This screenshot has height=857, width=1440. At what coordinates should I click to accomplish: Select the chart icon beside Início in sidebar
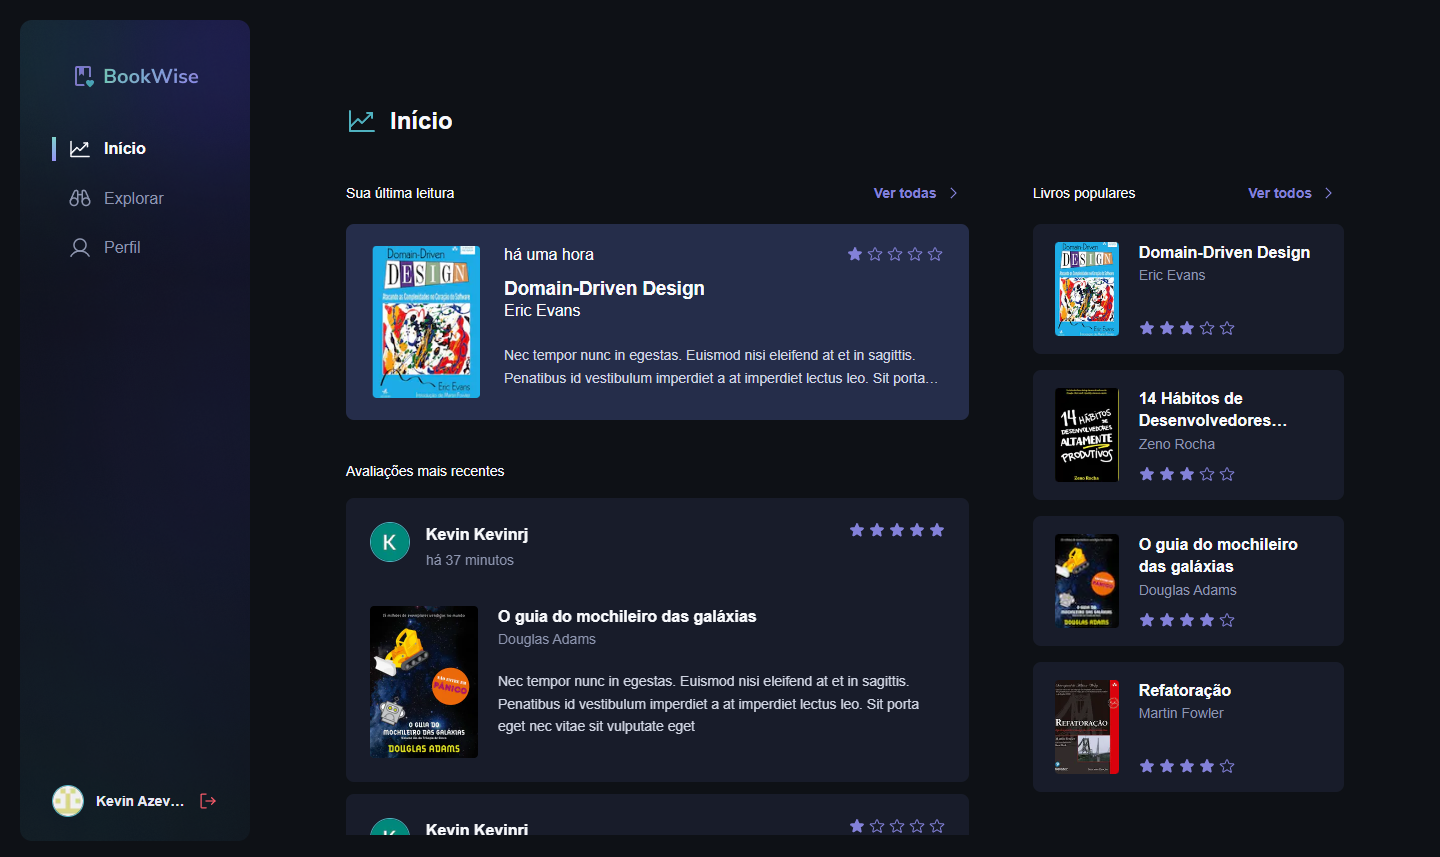[x=80, y=147]
